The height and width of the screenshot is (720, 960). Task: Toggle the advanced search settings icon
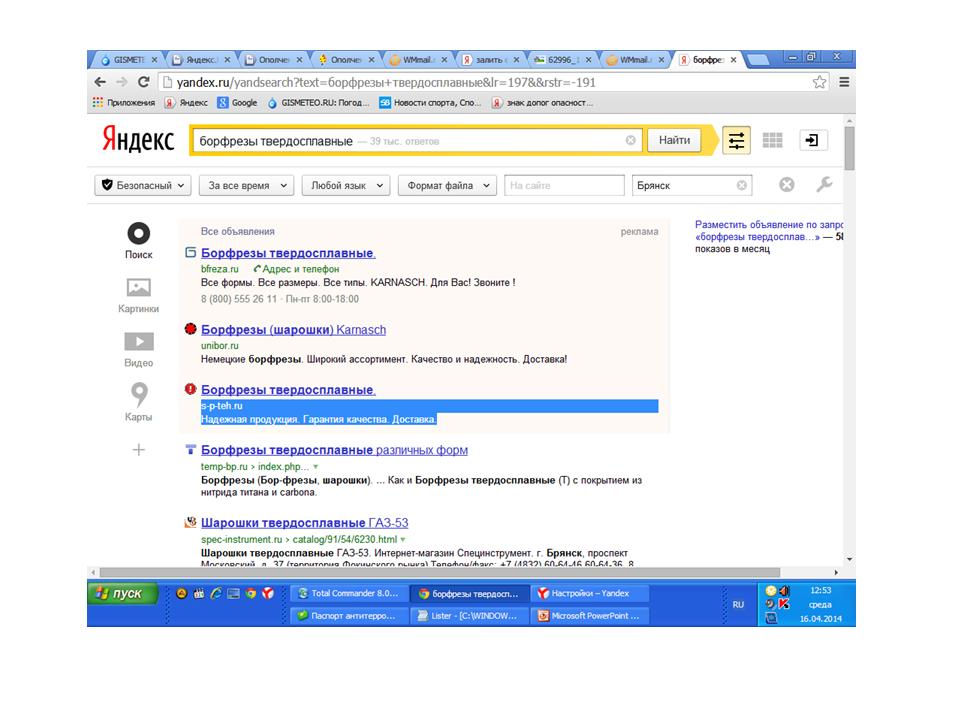[736, 140]
